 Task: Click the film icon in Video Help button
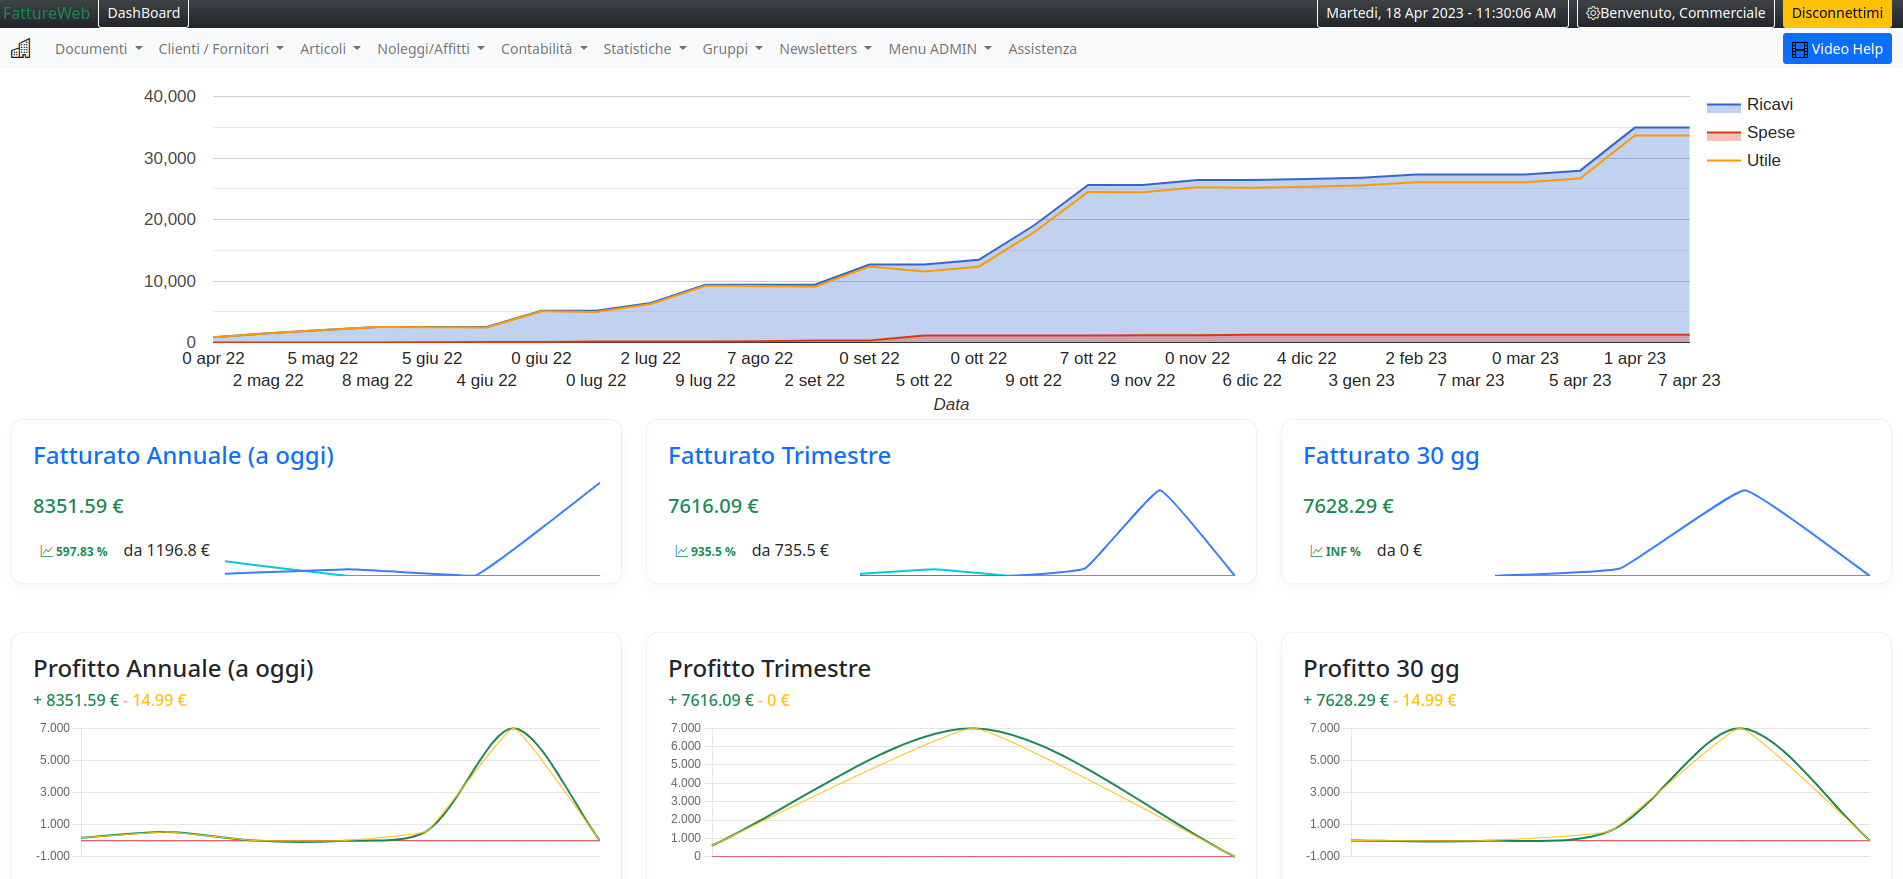[1799, 50]
